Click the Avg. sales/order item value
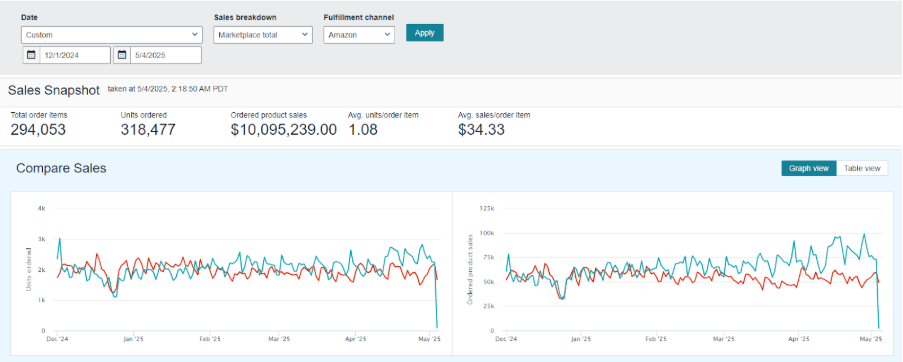The width and height of the screenshot is (903, 362). click(x=481, y=130)
